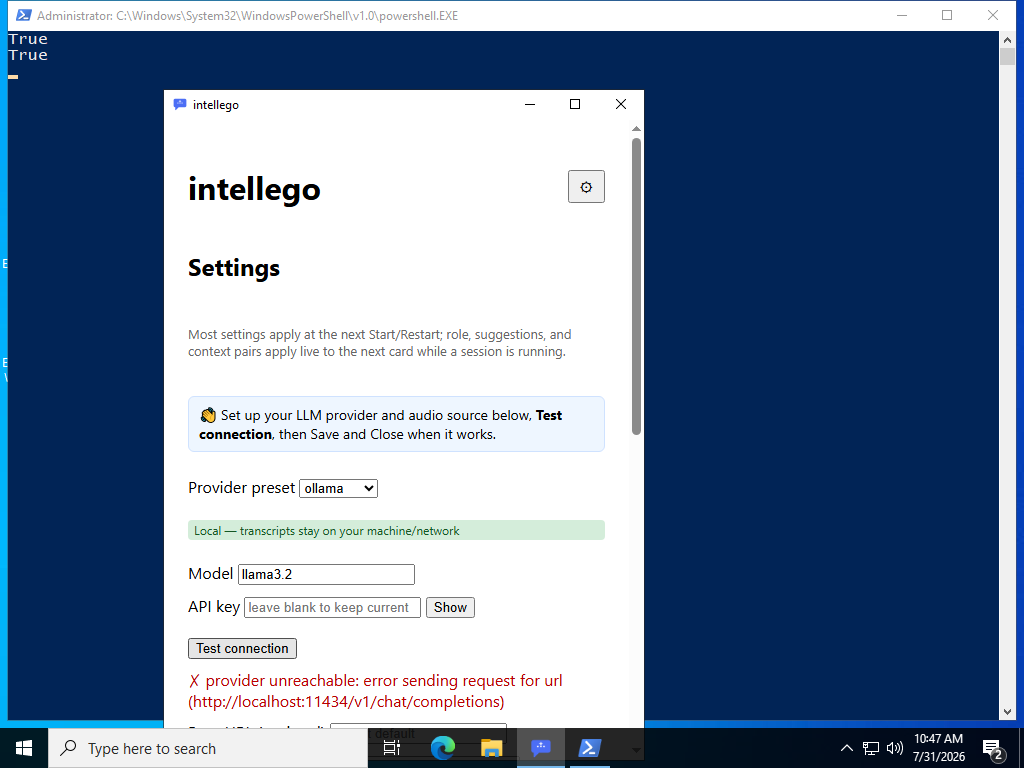Image resolution: width=1024 pixels, height=768 pixels.
Task: Open the taskbar clock and date
Action: (938, 748)
